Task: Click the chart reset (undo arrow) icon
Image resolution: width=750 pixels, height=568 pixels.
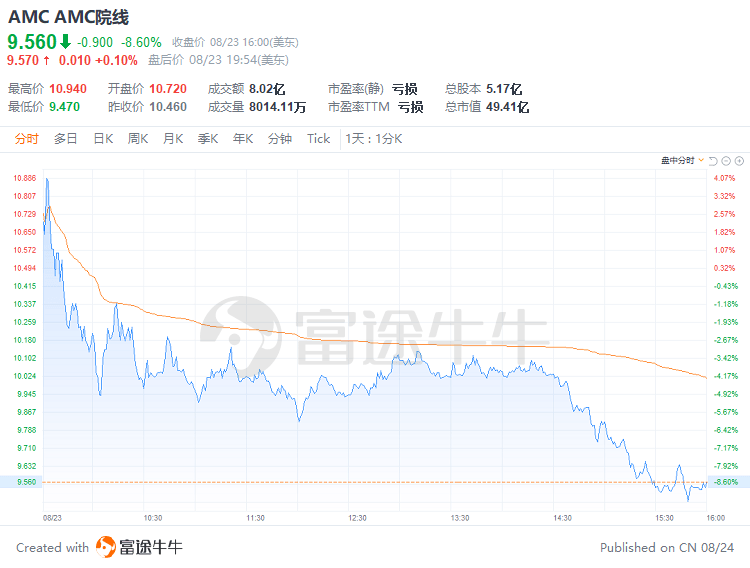Action: click(713, 161)
